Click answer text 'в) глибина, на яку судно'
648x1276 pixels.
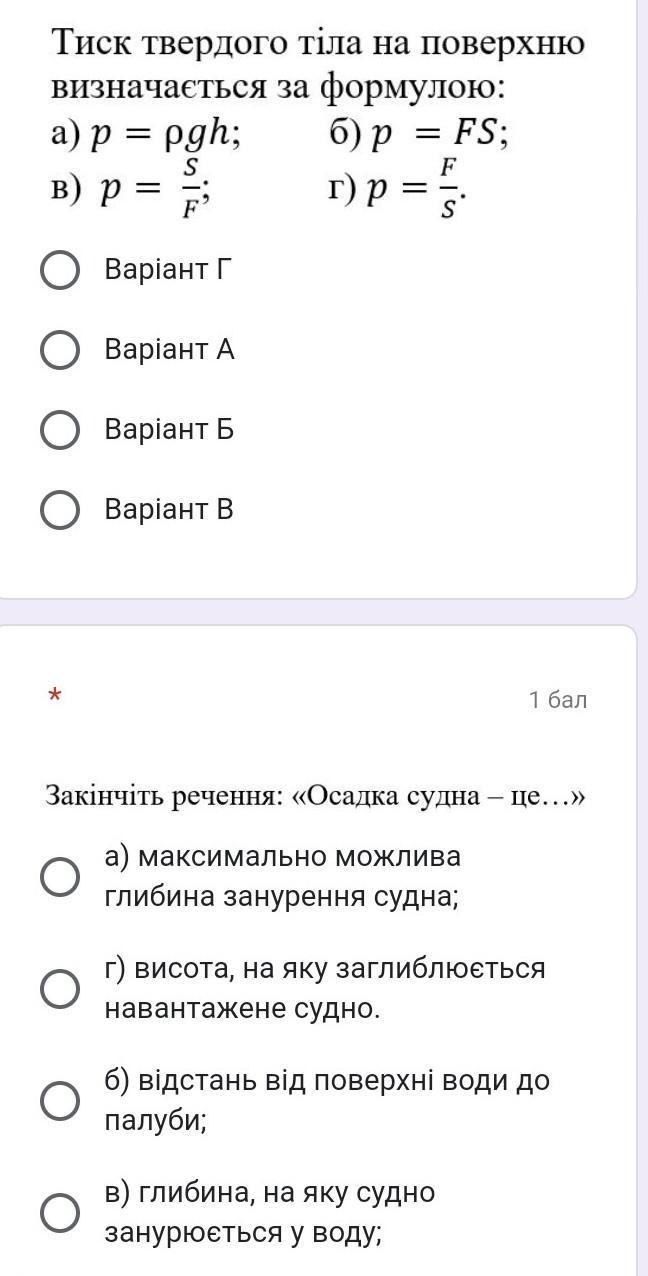pos(270,1213)
